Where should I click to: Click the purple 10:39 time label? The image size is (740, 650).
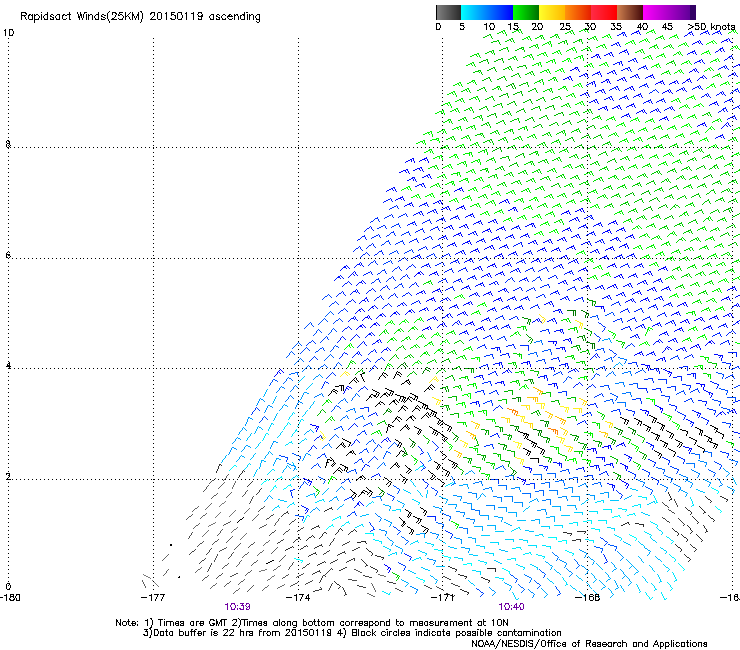pyautogui.click(x=237, y=607)
